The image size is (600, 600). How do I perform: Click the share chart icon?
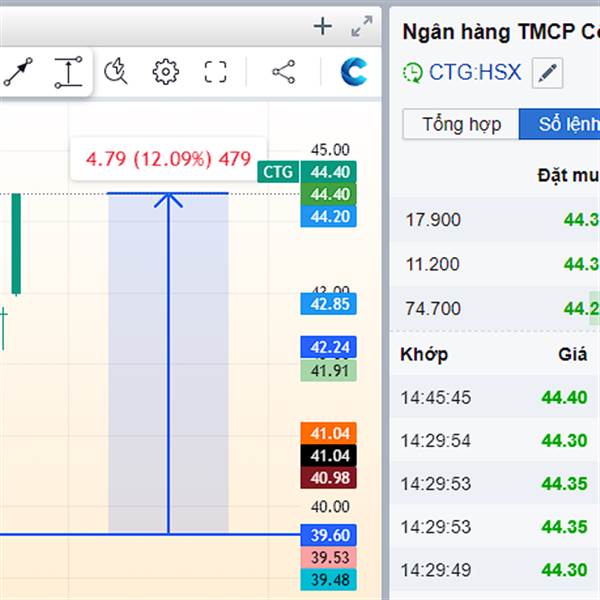click(x=284, y=72)
